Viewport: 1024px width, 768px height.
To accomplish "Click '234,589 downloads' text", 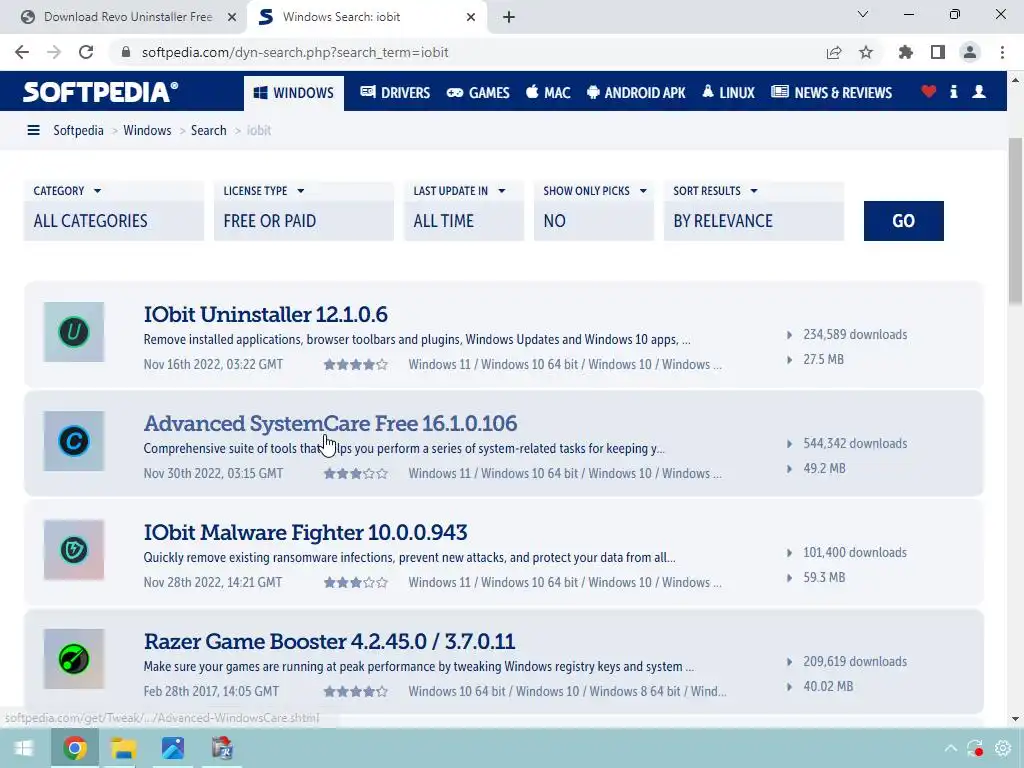I will [x=855, y=334].
